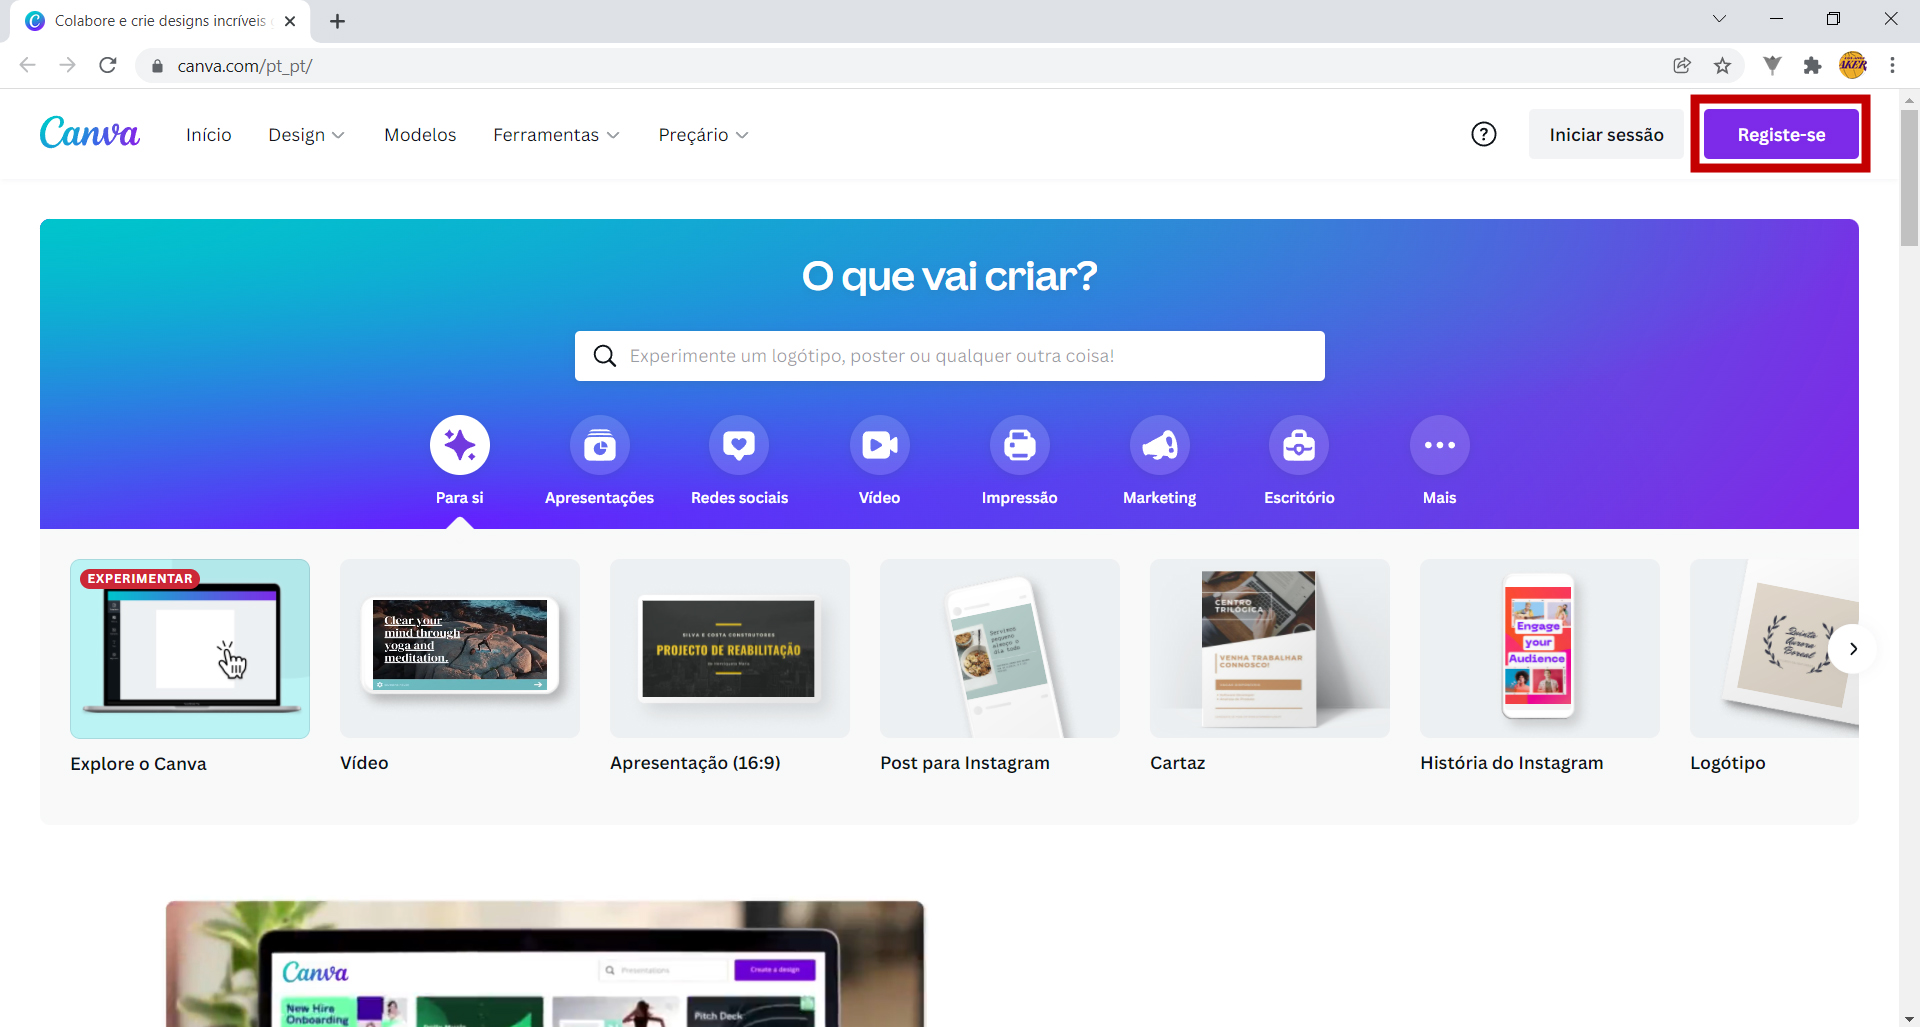This screenshot has height=1027, width=1920.
Task: Click the page vertical scrollbar thumb
Action: [x=1909, y=177]
